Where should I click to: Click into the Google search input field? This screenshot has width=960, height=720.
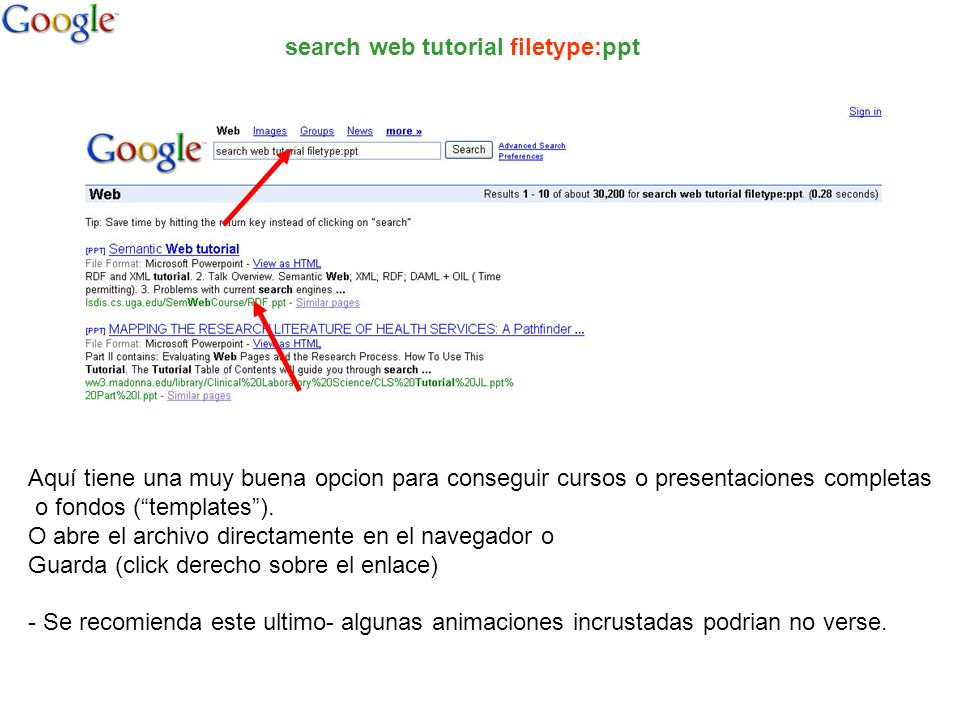327,151
